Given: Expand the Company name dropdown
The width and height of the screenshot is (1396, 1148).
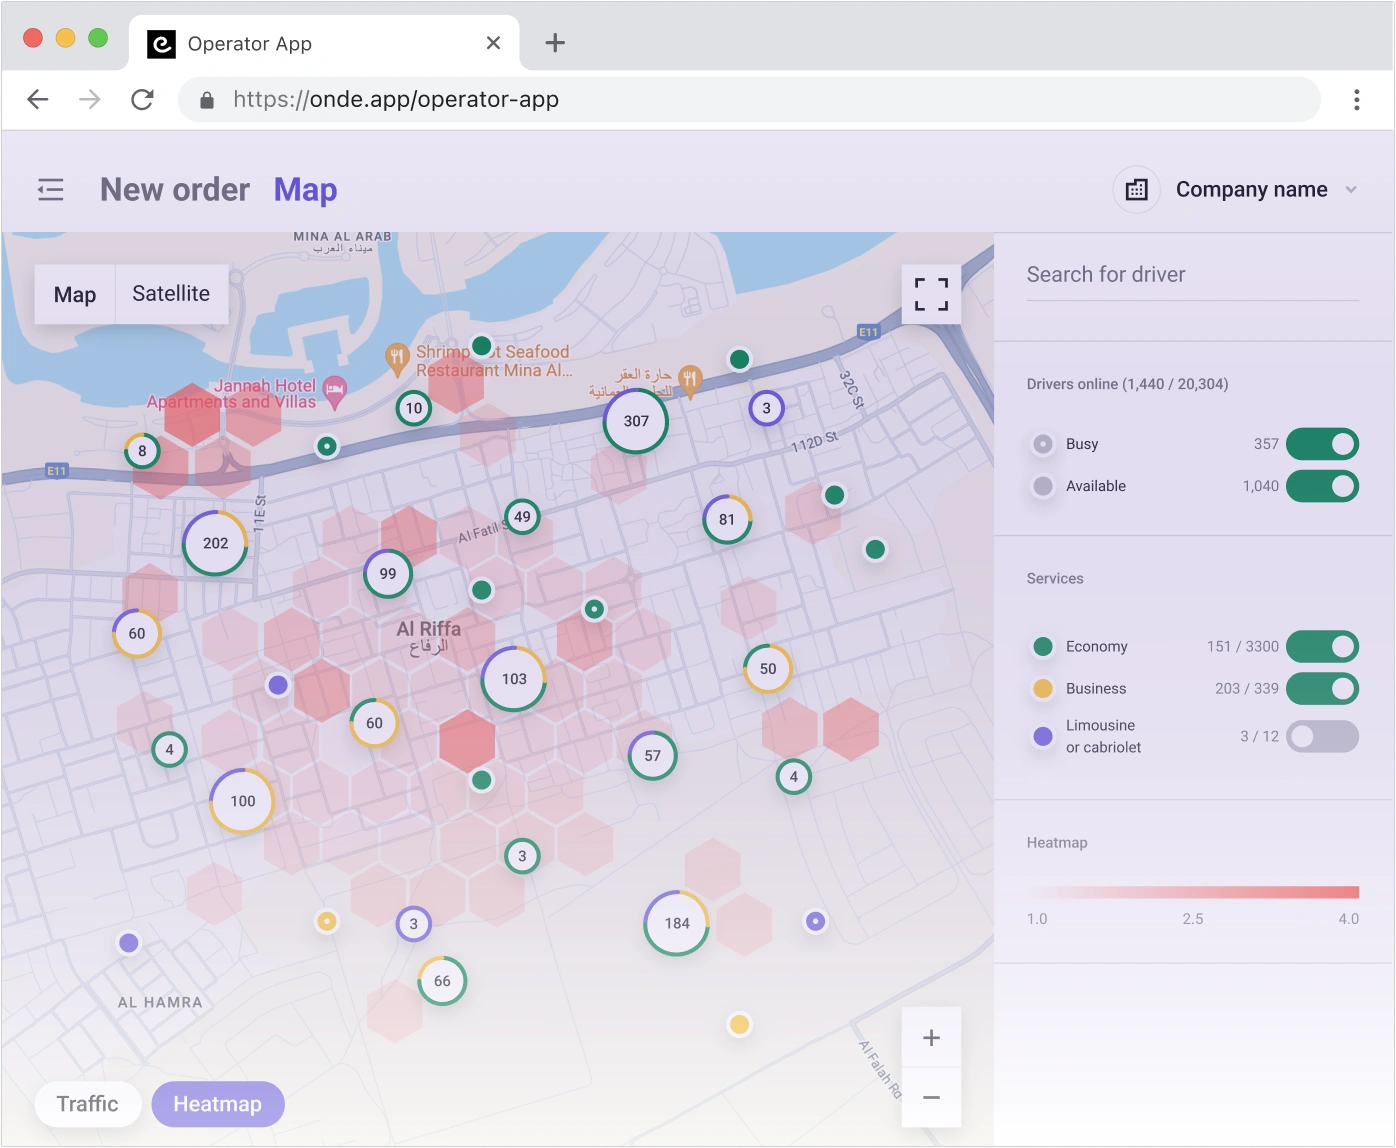Looking at the screenshot, I should [1350, 190].
